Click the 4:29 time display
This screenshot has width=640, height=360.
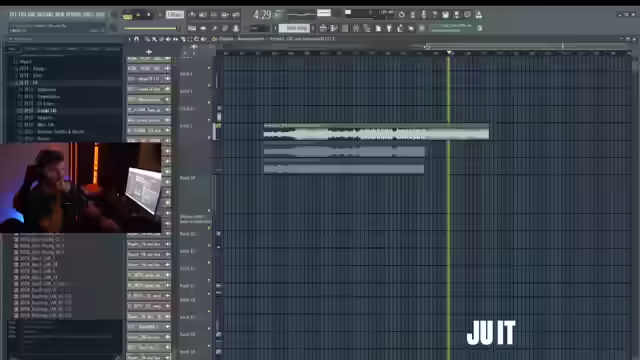coord(262,15)
